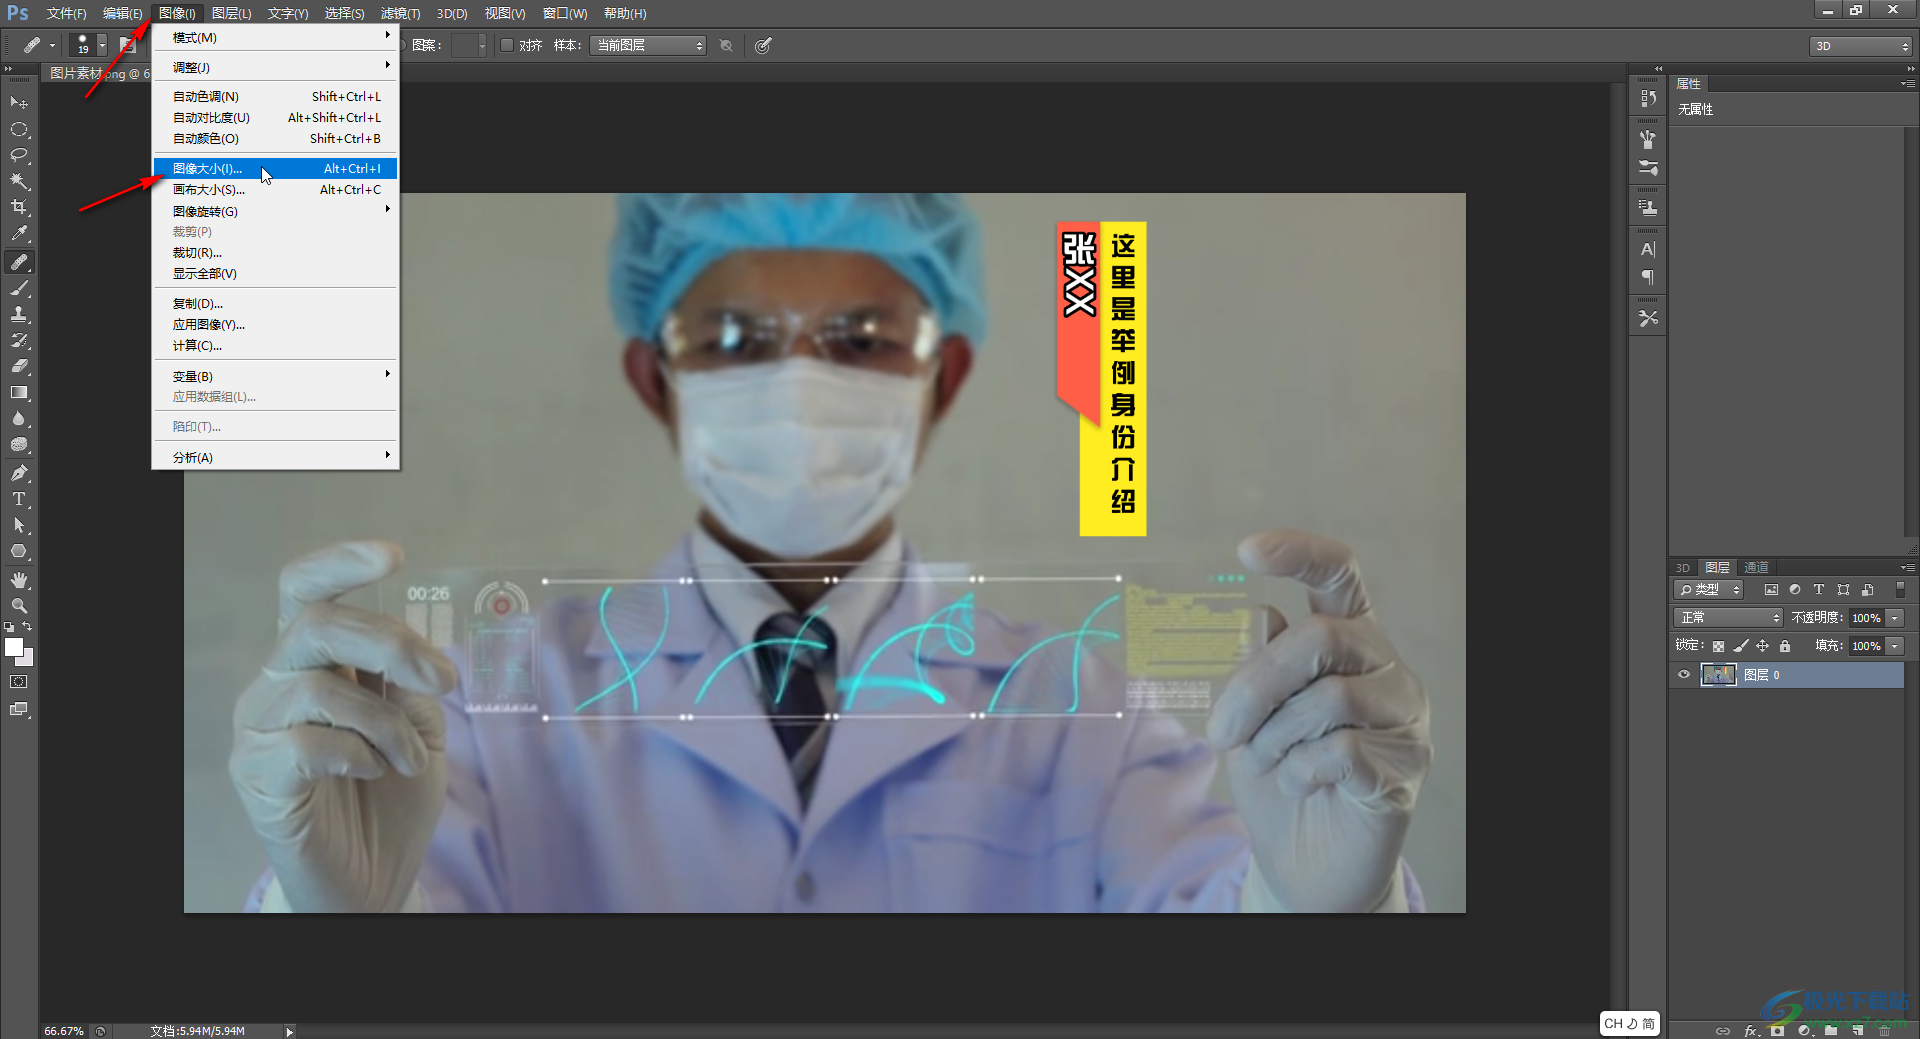Select the Lasso tool
Viewport: 1920px width, 1039px height.
[19, 155]
